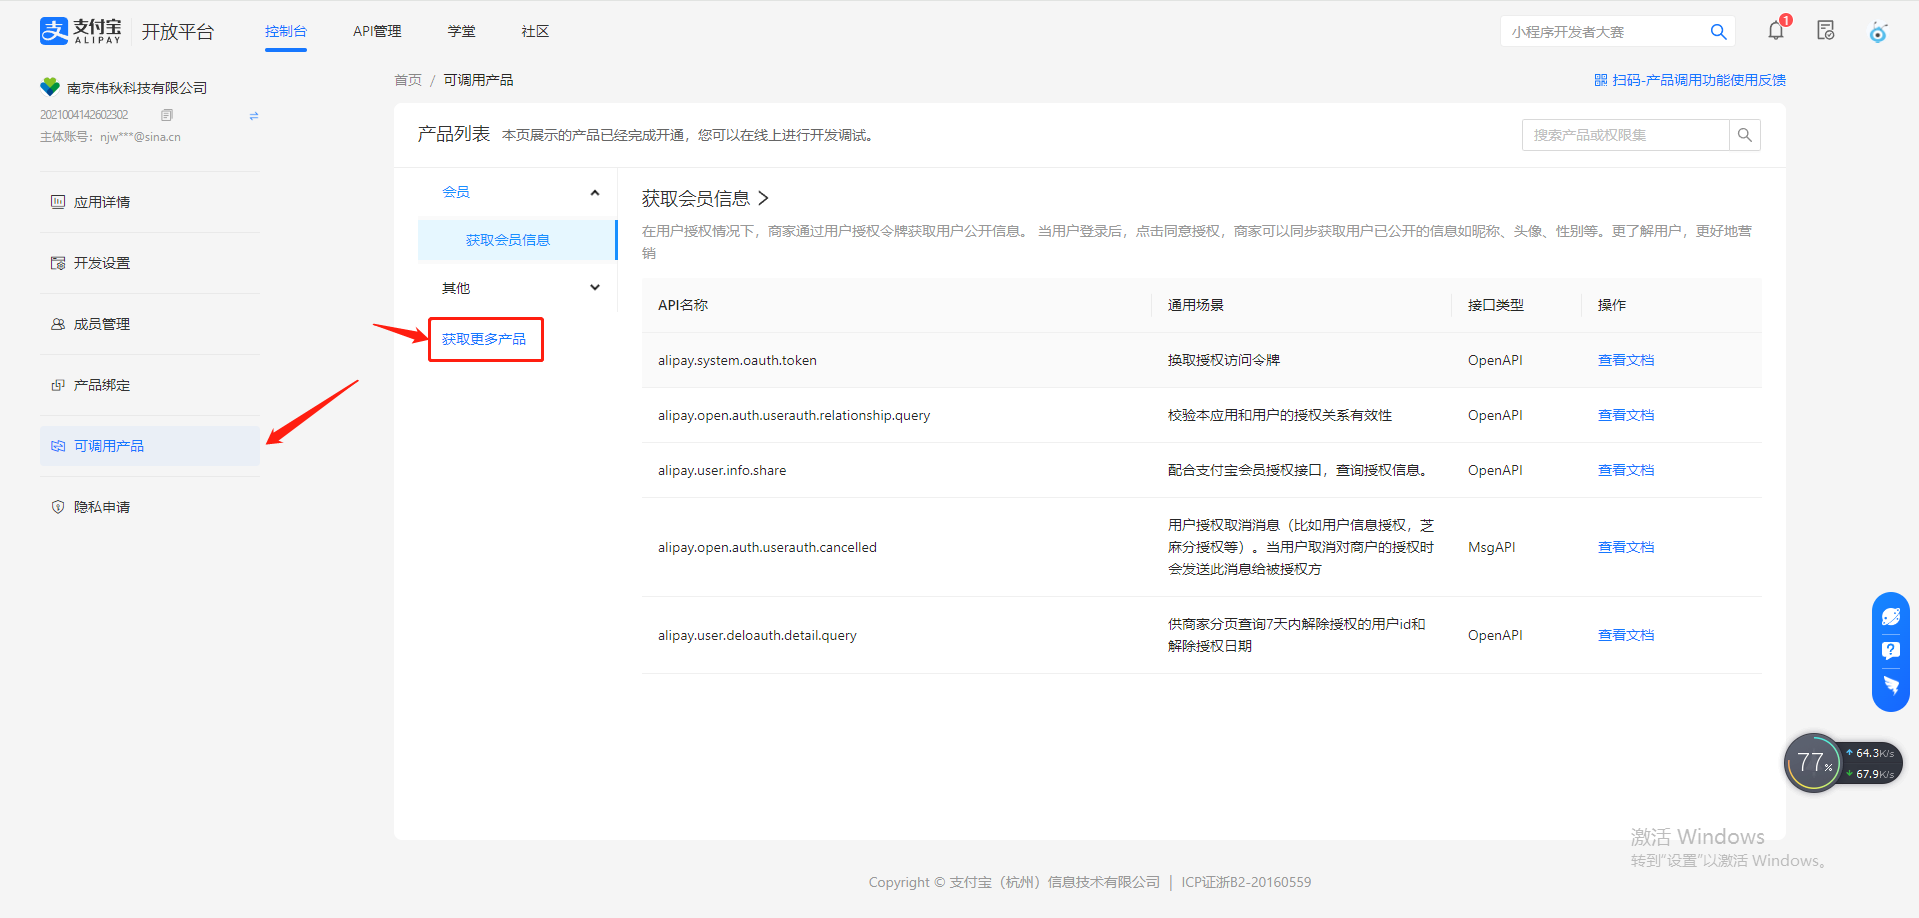Collapse the 会员 category section

tap(595, 192)
